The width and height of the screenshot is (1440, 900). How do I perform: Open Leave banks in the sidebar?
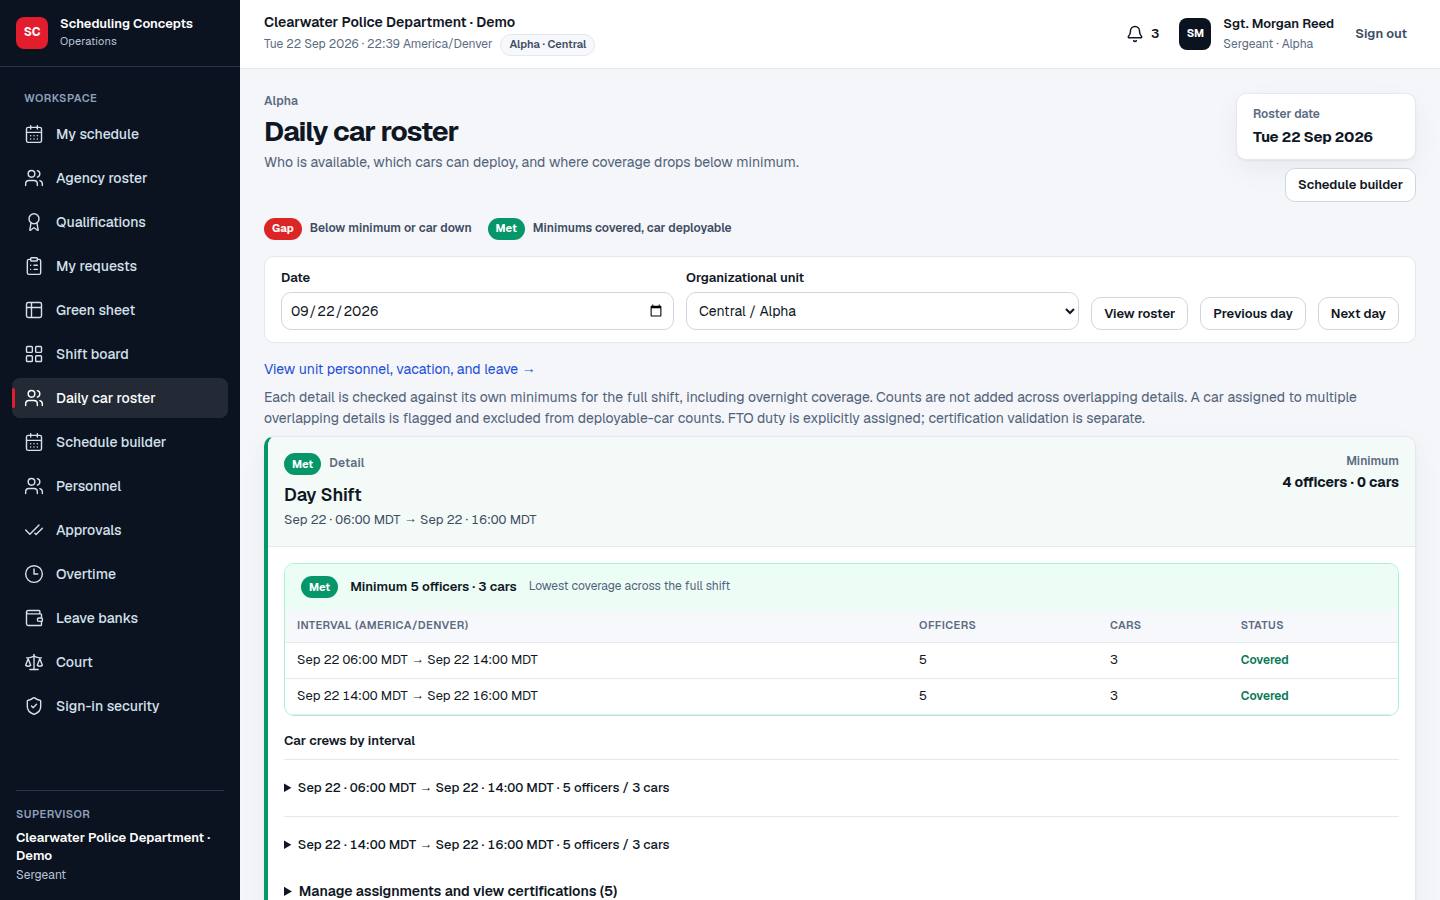pos(120,618)
